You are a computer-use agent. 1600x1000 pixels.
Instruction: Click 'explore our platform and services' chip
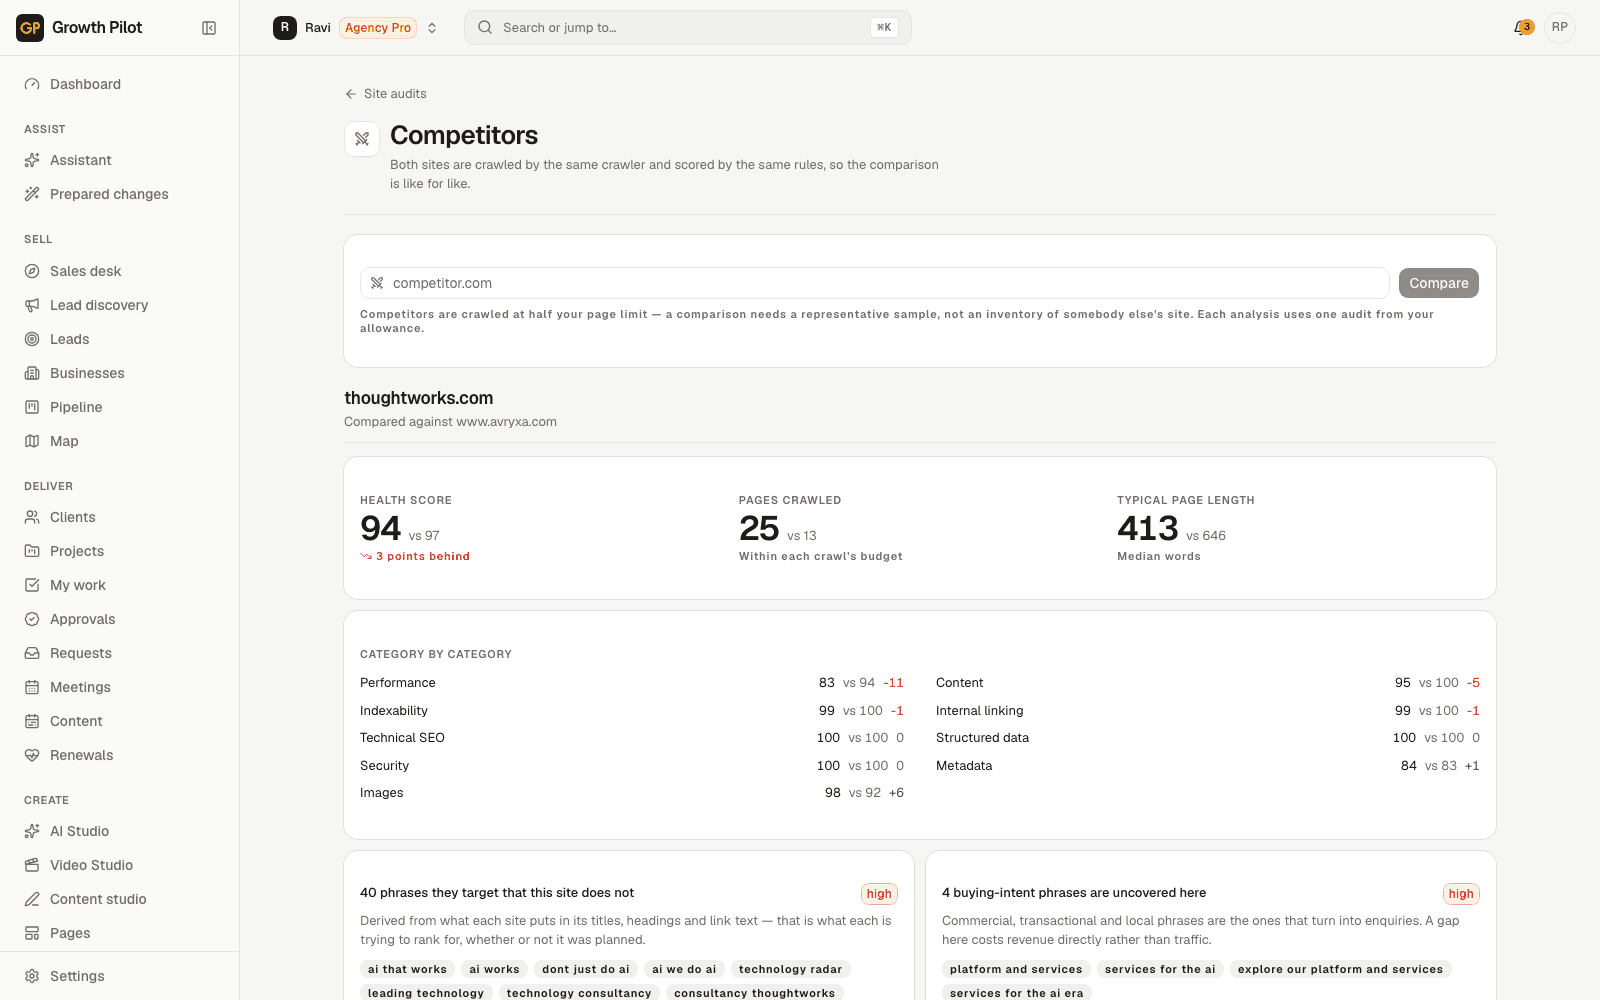[x=1340, y=969]
